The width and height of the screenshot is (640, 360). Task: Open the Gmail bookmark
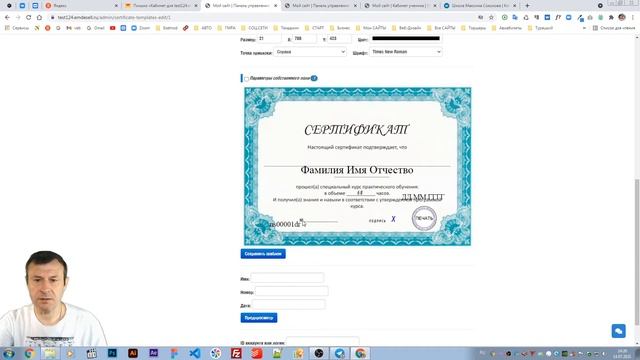click(96, 28)
